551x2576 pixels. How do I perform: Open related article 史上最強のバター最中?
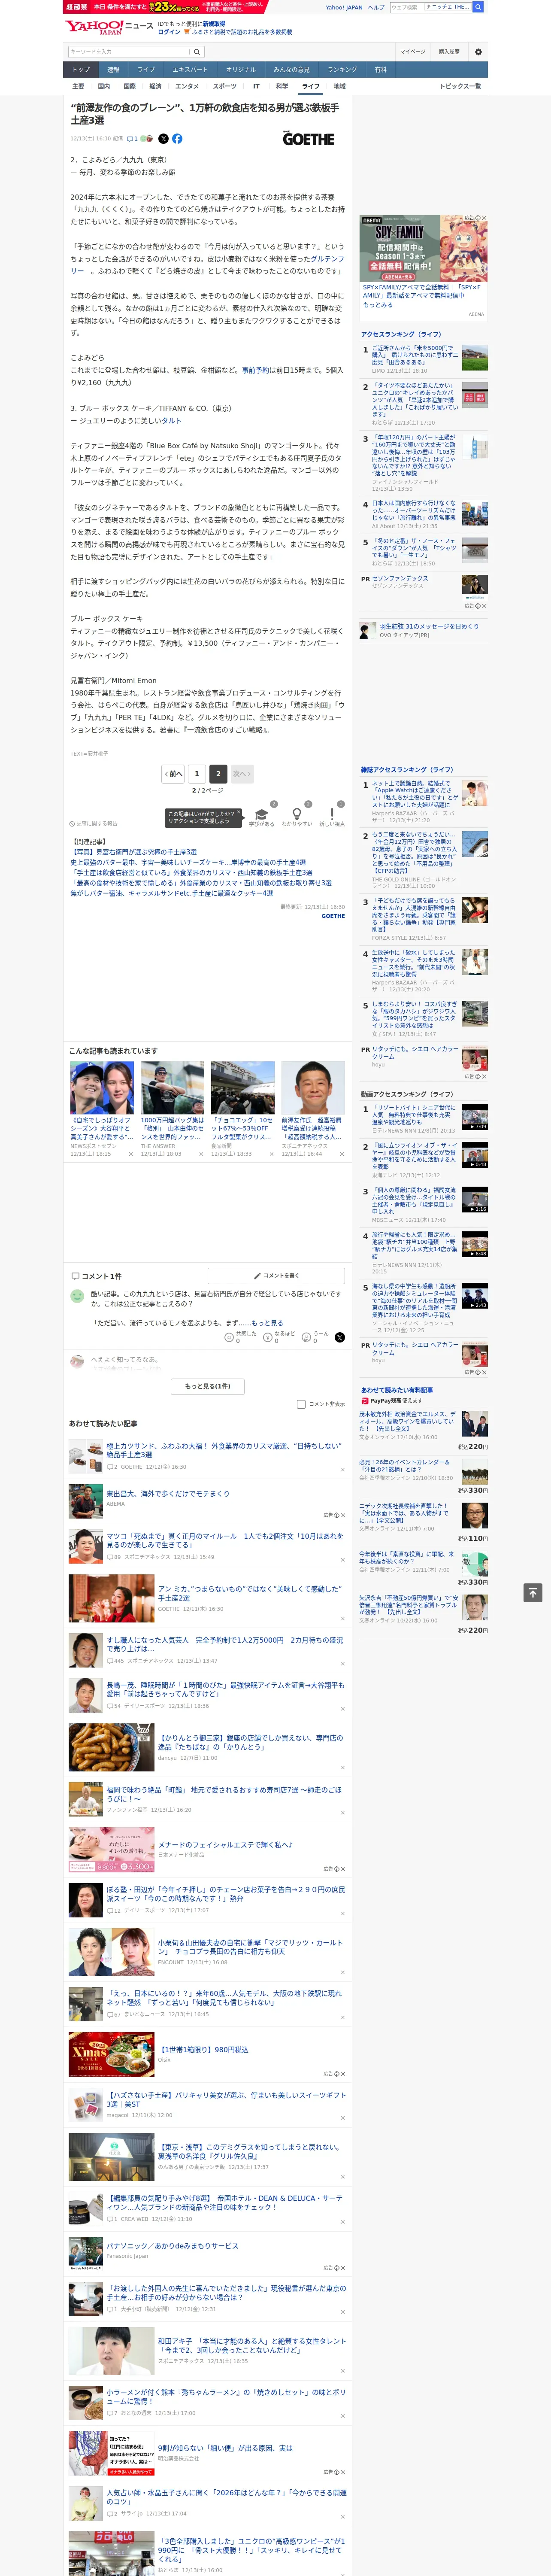pos(188,862)
